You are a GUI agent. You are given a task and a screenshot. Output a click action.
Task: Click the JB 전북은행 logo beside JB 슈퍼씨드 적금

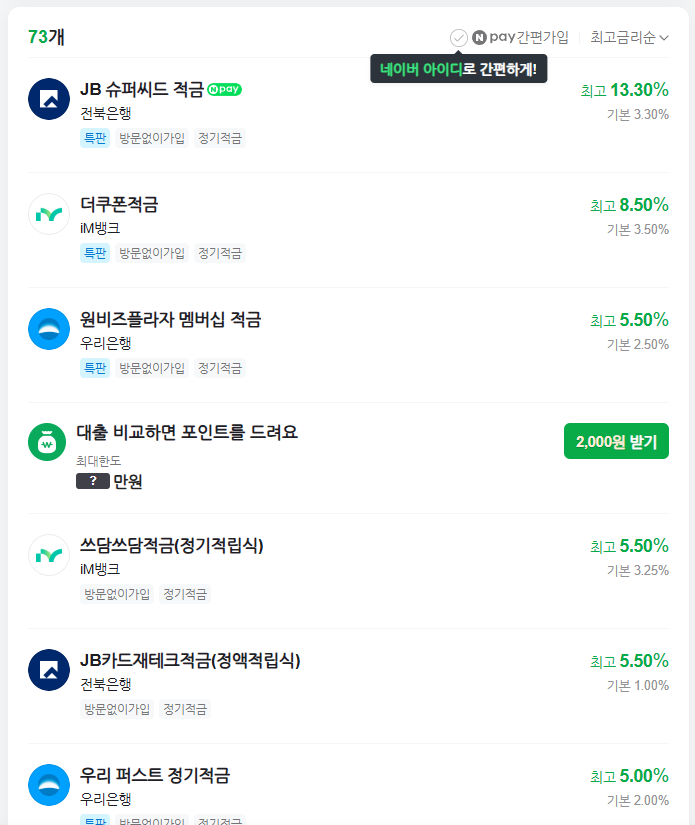click(x=48, y=99)
